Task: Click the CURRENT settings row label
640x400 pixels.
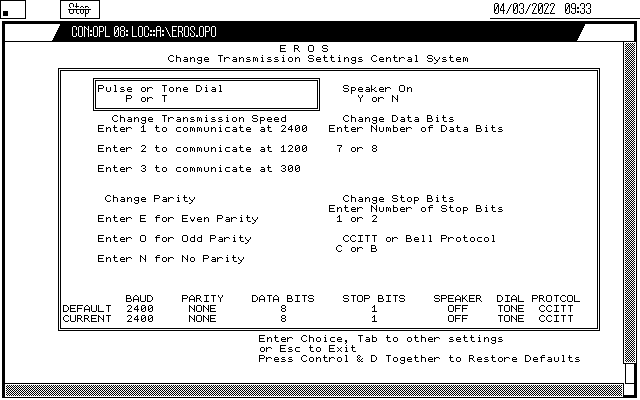Action: click(x=87, y=319)
